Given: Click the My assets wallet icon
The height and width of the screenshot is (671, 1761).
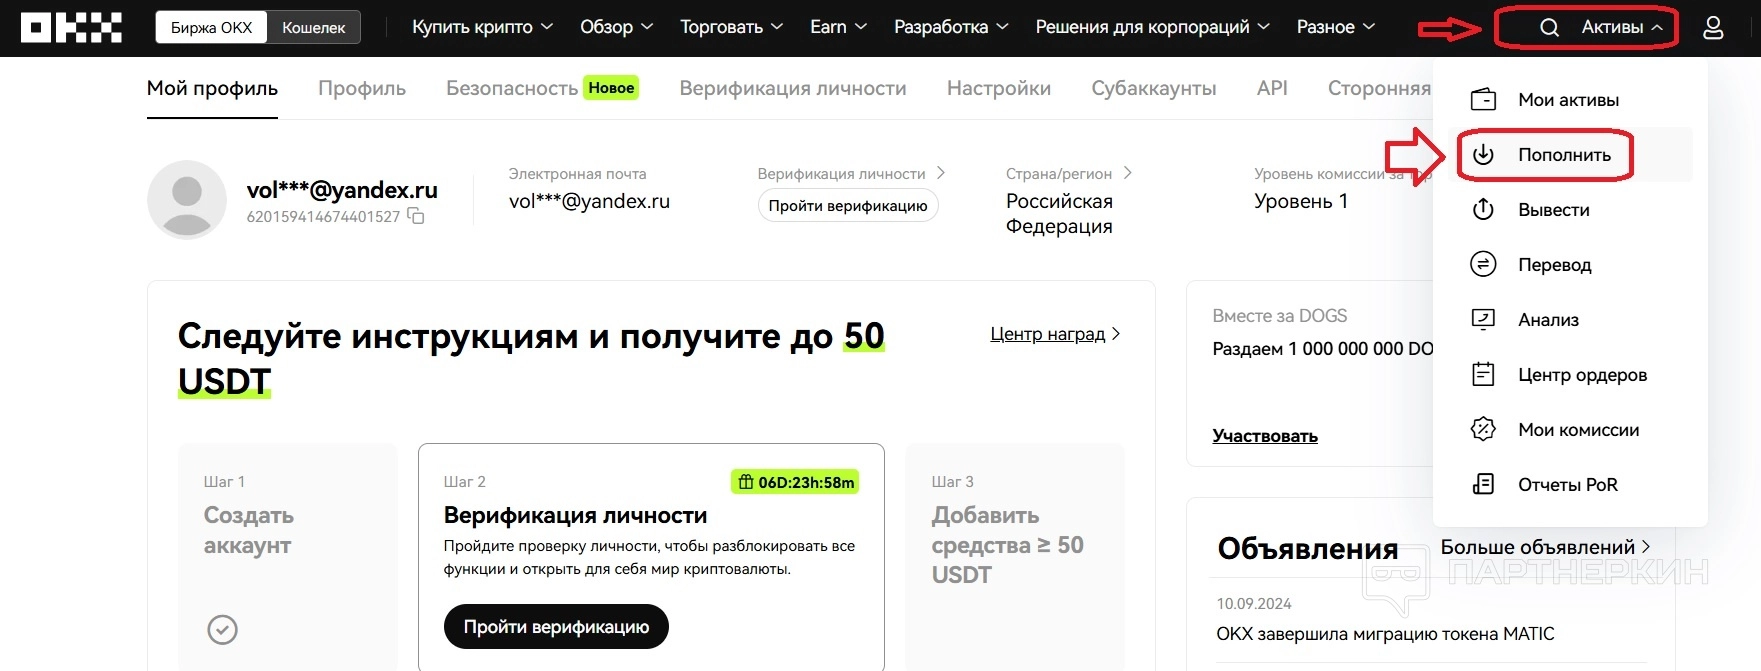Looking at the screenshot, I should coord(1483,100).
